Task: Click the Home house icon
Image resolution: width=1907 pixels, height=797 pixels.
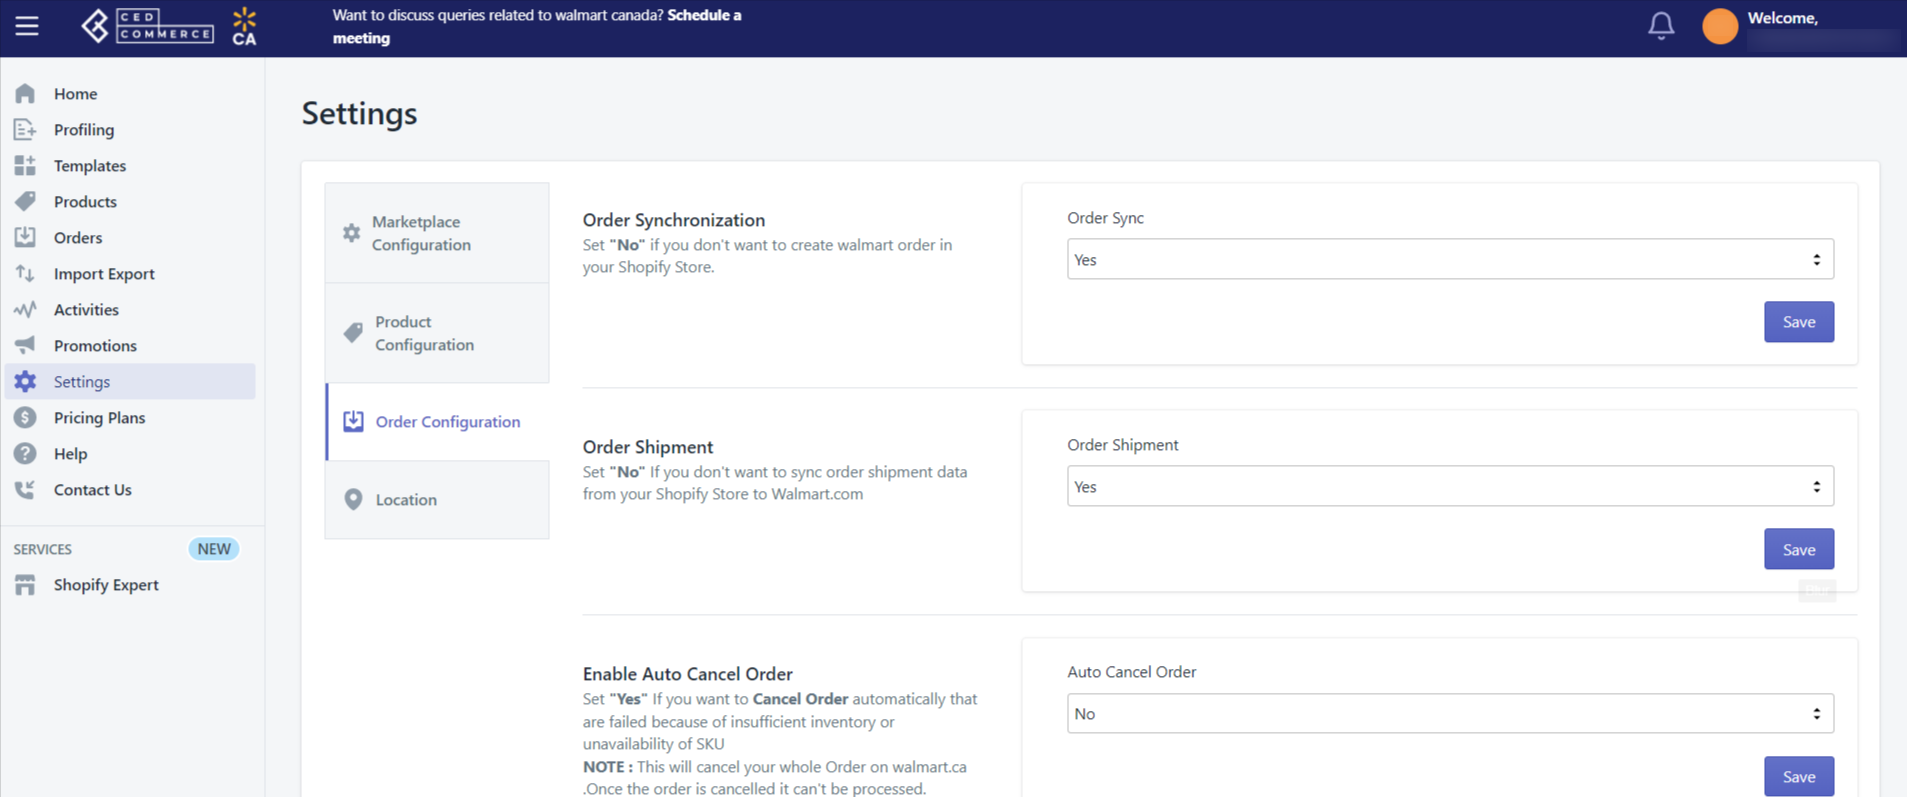Action: pyautogui.click(x=25, y=93)
